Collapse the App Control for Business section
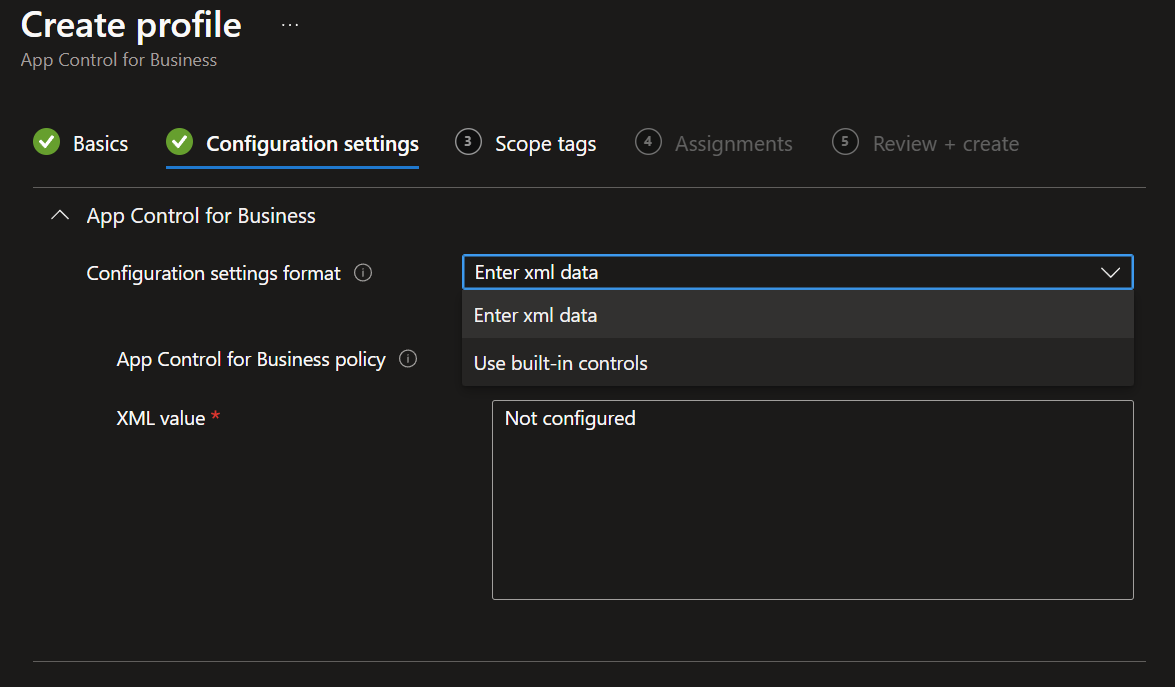Viewport: 1175px width, 687px height. click(60, 216)
